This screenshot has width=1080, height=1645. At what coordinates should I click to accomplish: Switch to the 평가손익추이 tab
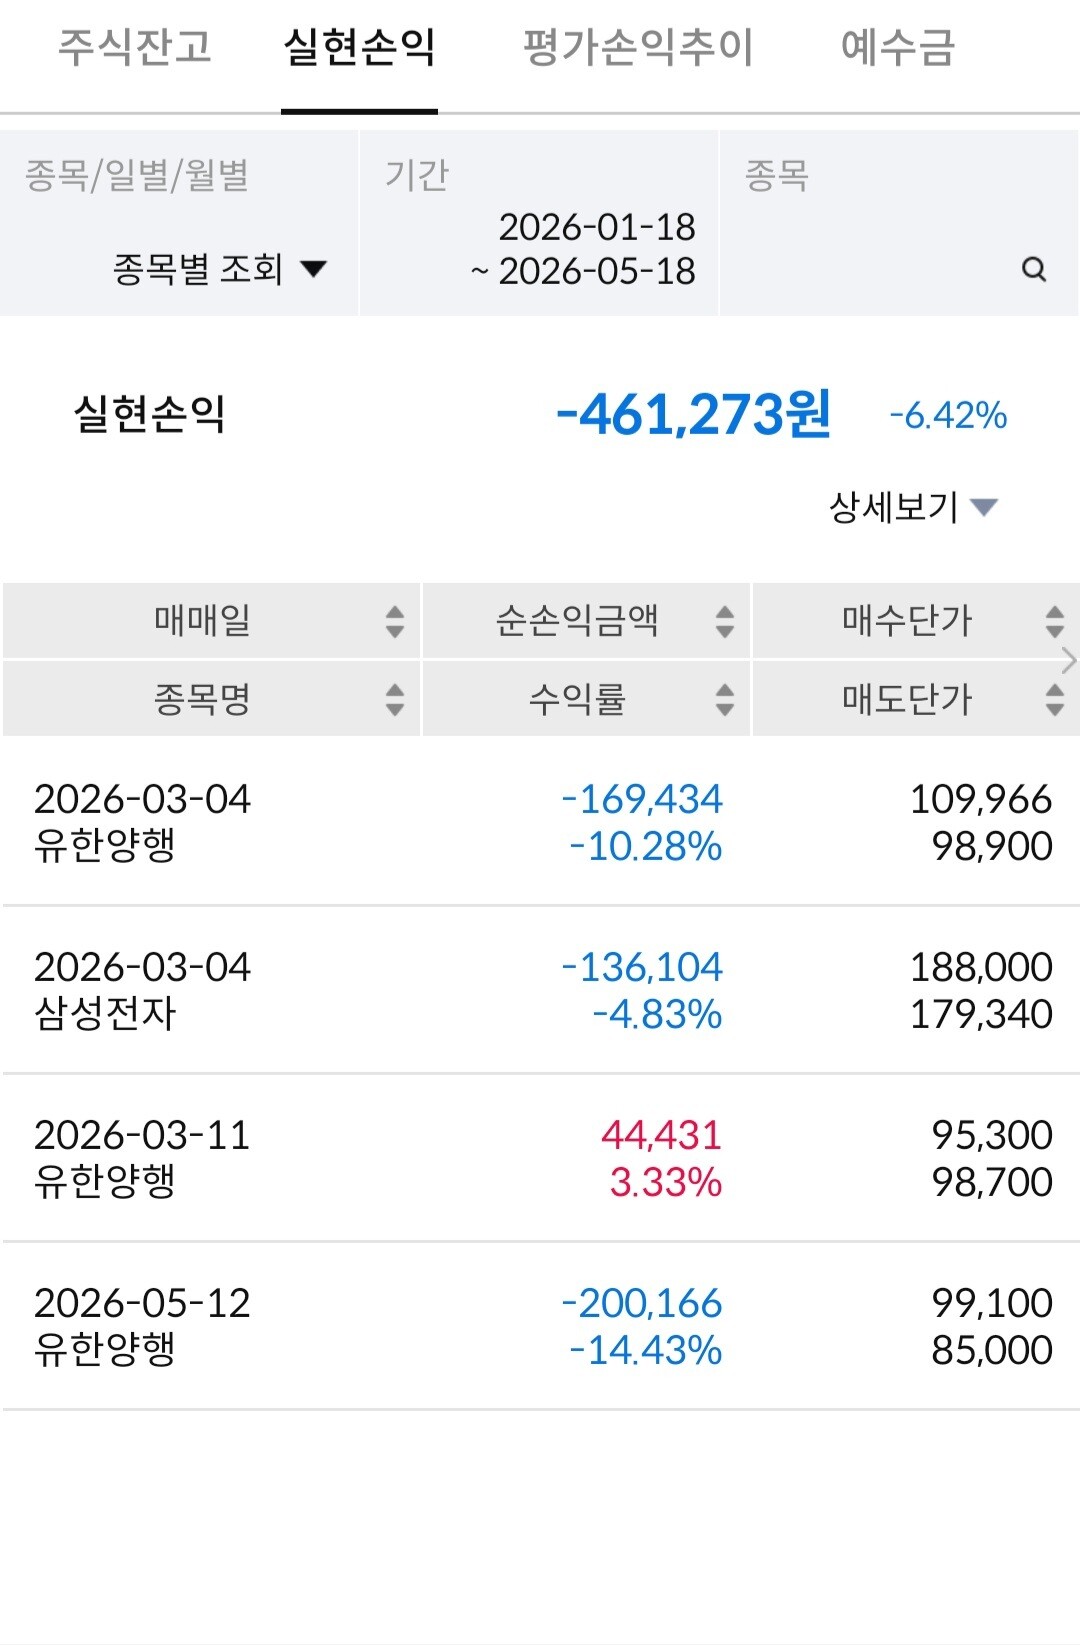pyautogui.click(x=638, y=47)
